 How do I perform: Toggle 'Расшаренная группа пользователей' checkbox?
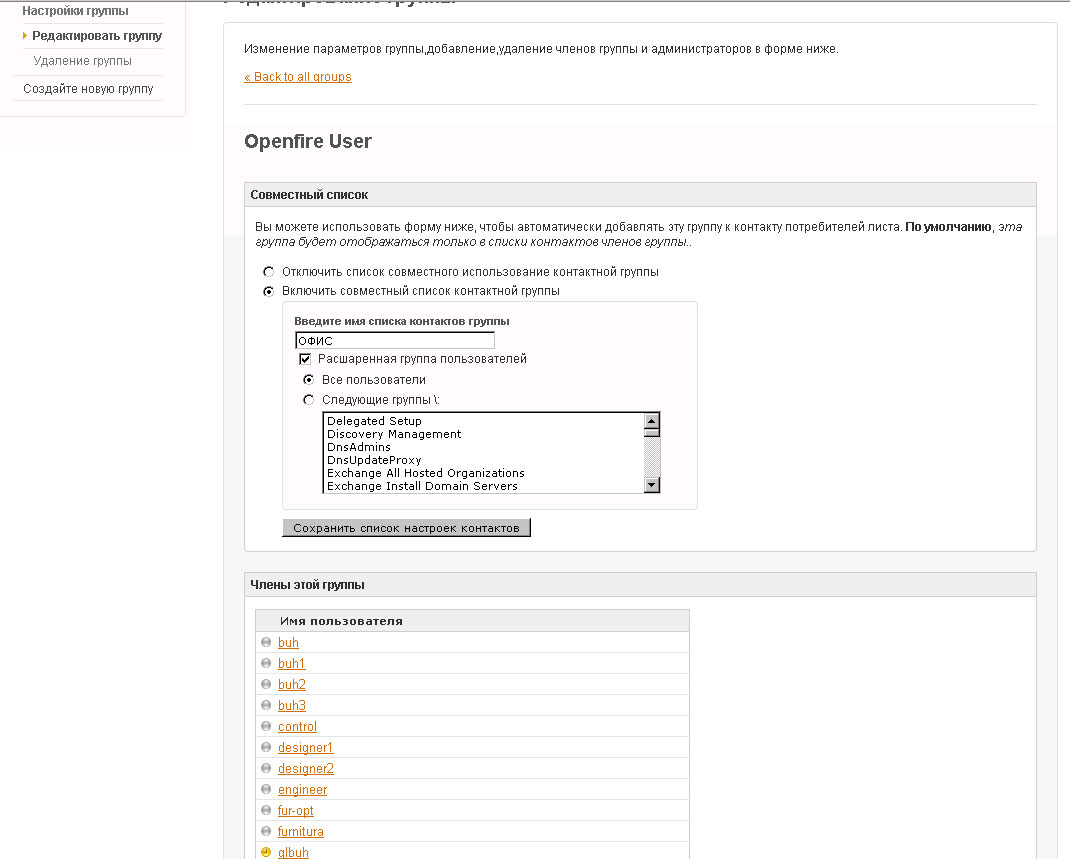coord(305,359)
